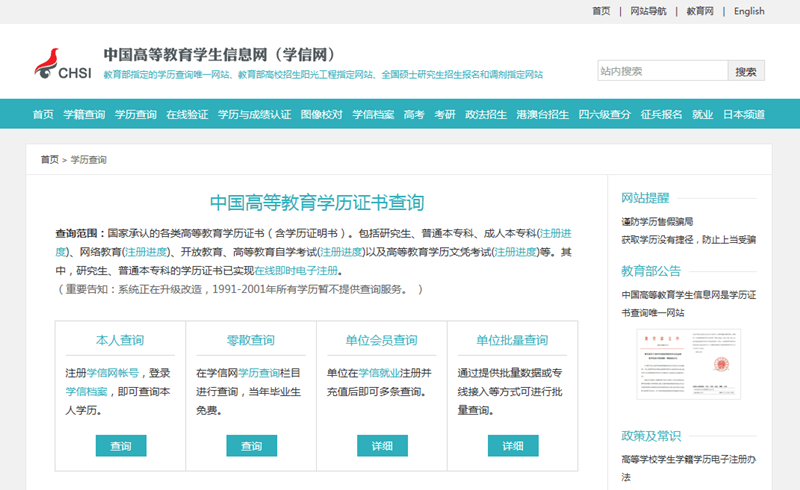Click 首页 in the breadcrumb
800x490 pixels.
point(49,160)
